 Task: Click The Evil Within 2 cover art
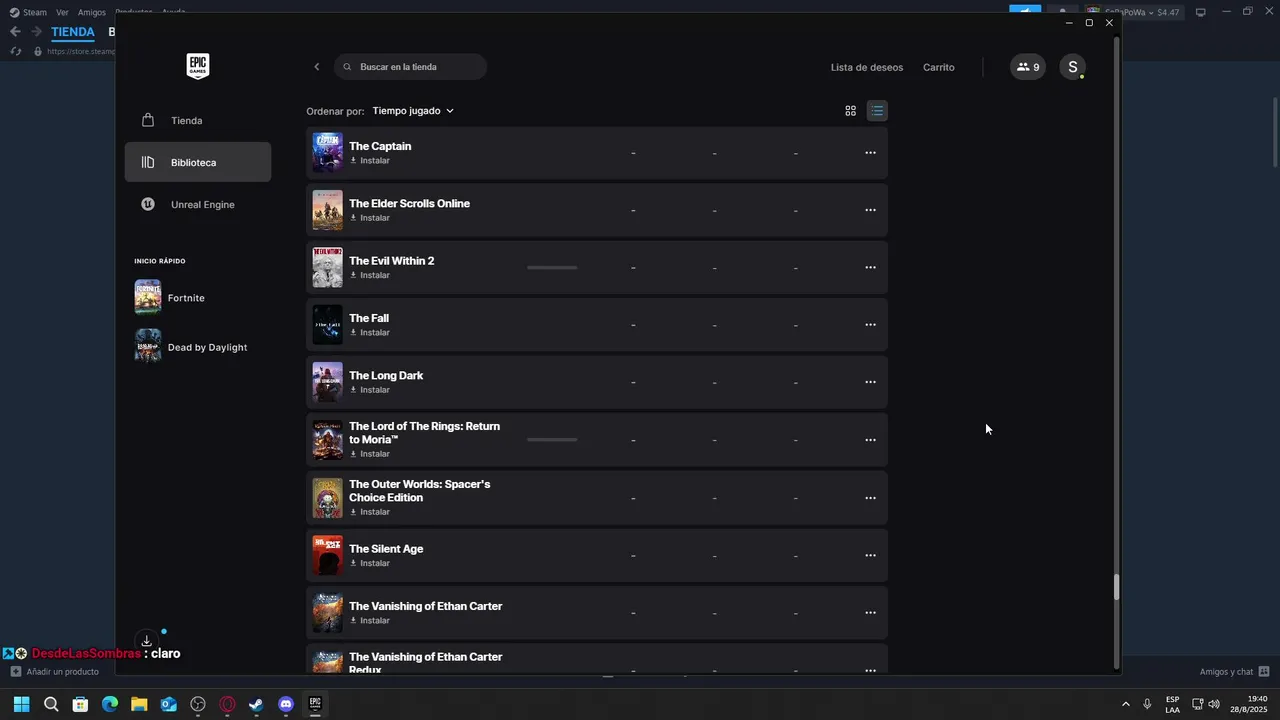coord(327,267)
